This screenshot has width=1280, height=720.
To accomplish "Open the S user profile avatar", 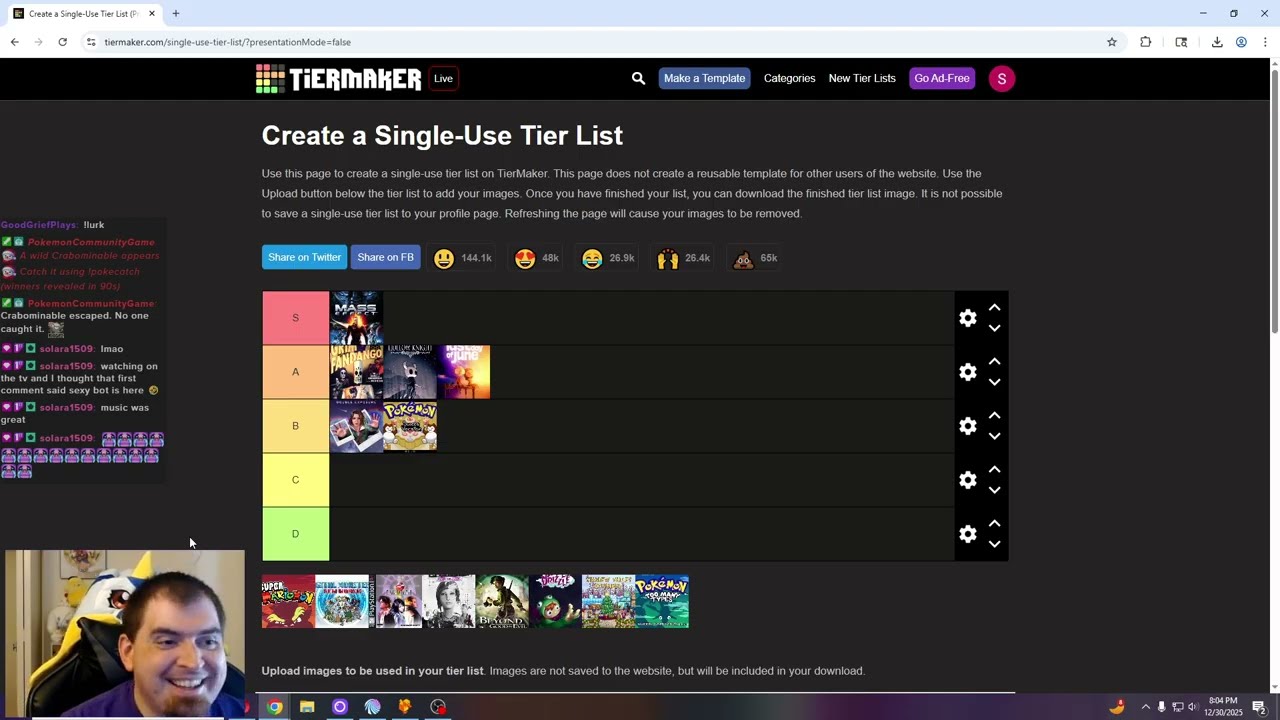I will [1001, 78].
